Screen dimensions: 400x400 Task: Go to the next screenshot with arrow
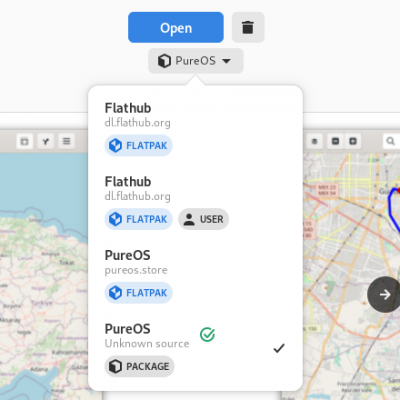tap(384, 295)
